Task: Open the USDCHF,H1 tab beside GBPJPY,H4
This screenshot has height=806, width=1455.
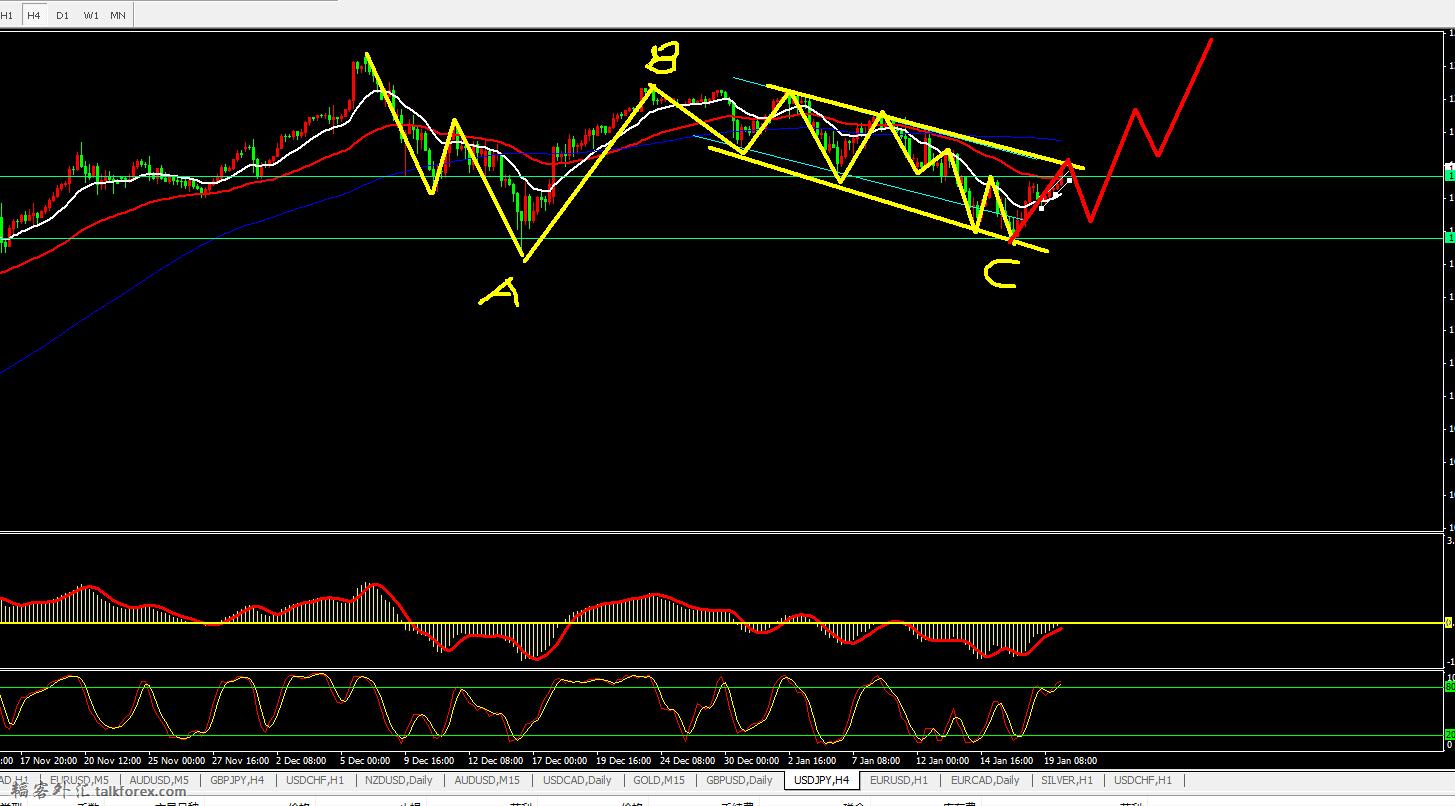Action: pos(315,780)
